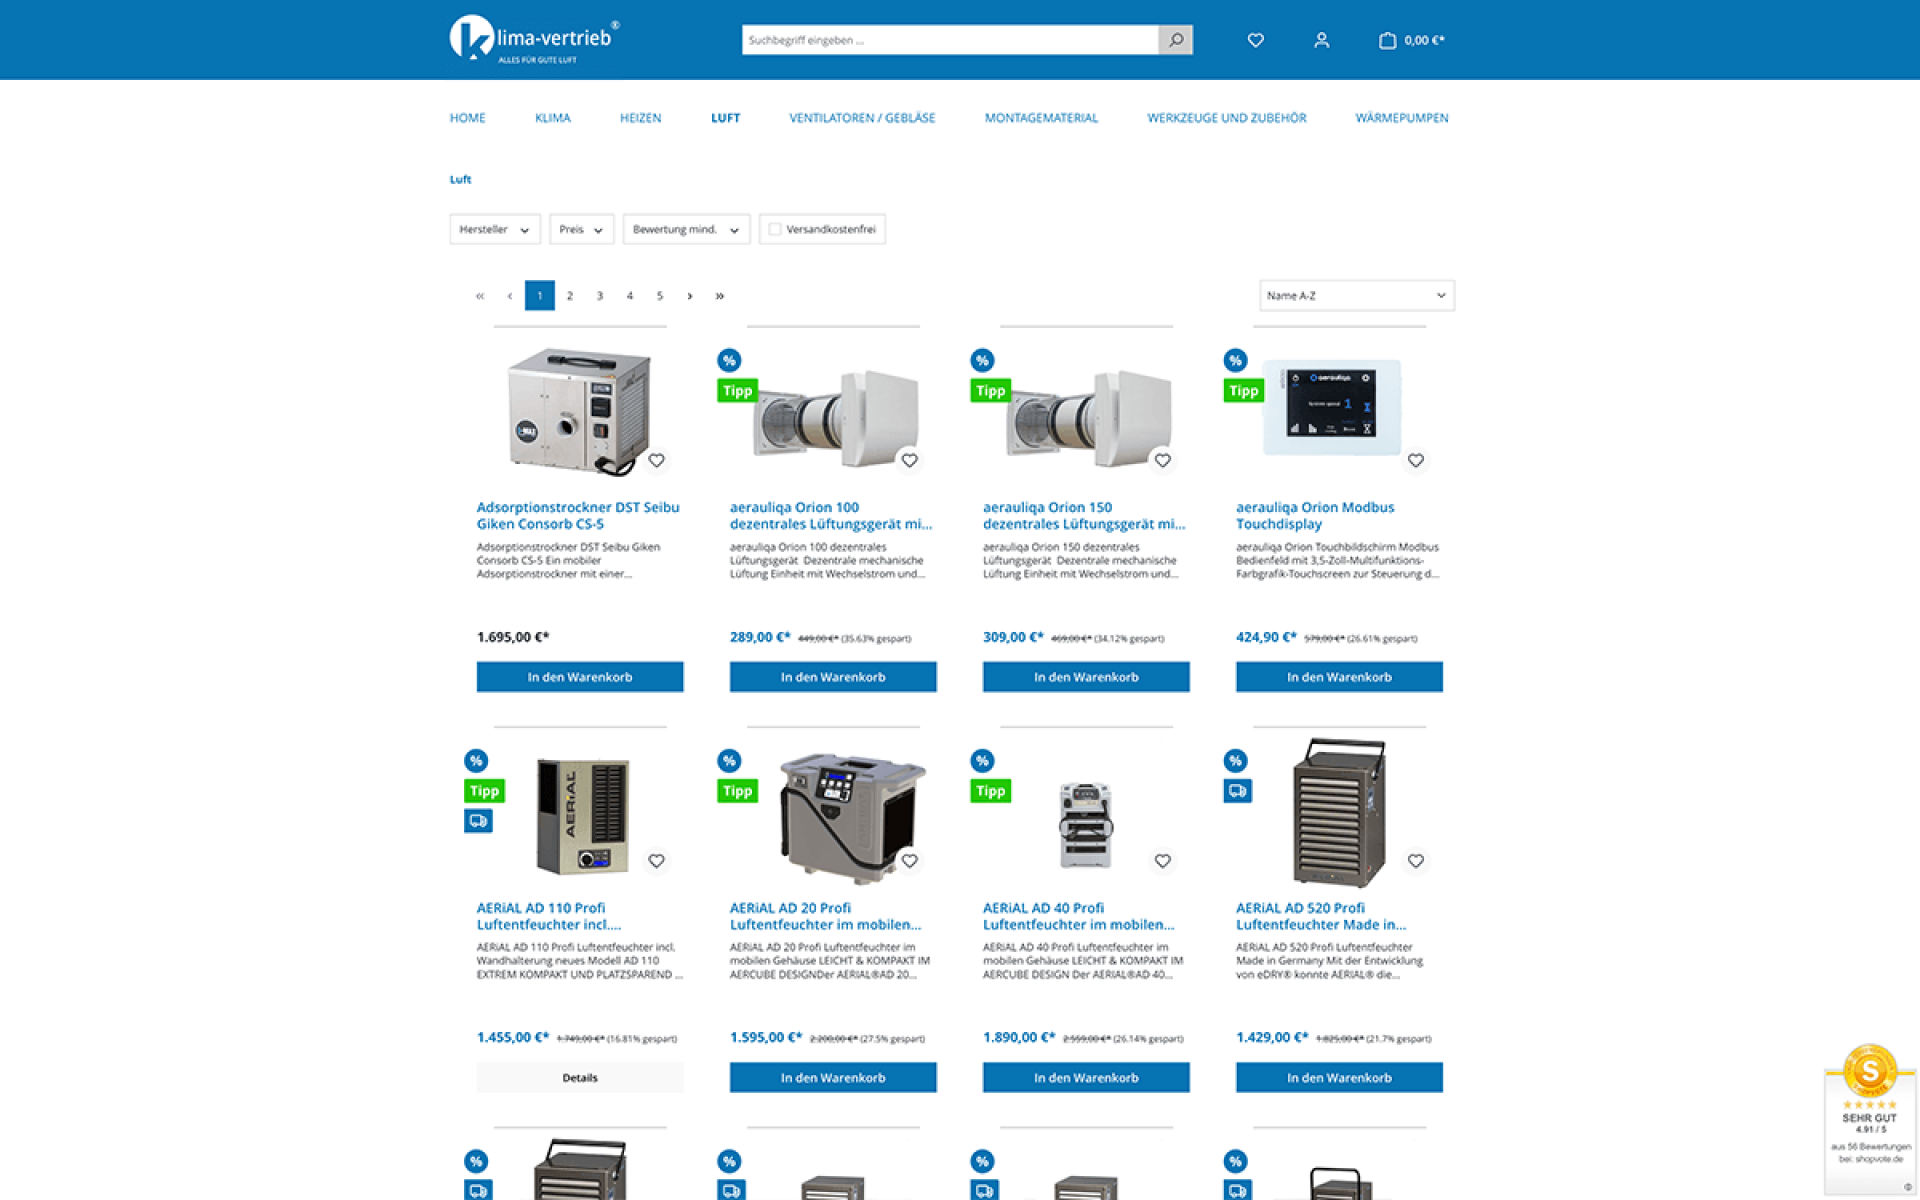Open the user account icon
Screen dimensions: 1920x1200
pyautogui.click(x=1321, y=40)
